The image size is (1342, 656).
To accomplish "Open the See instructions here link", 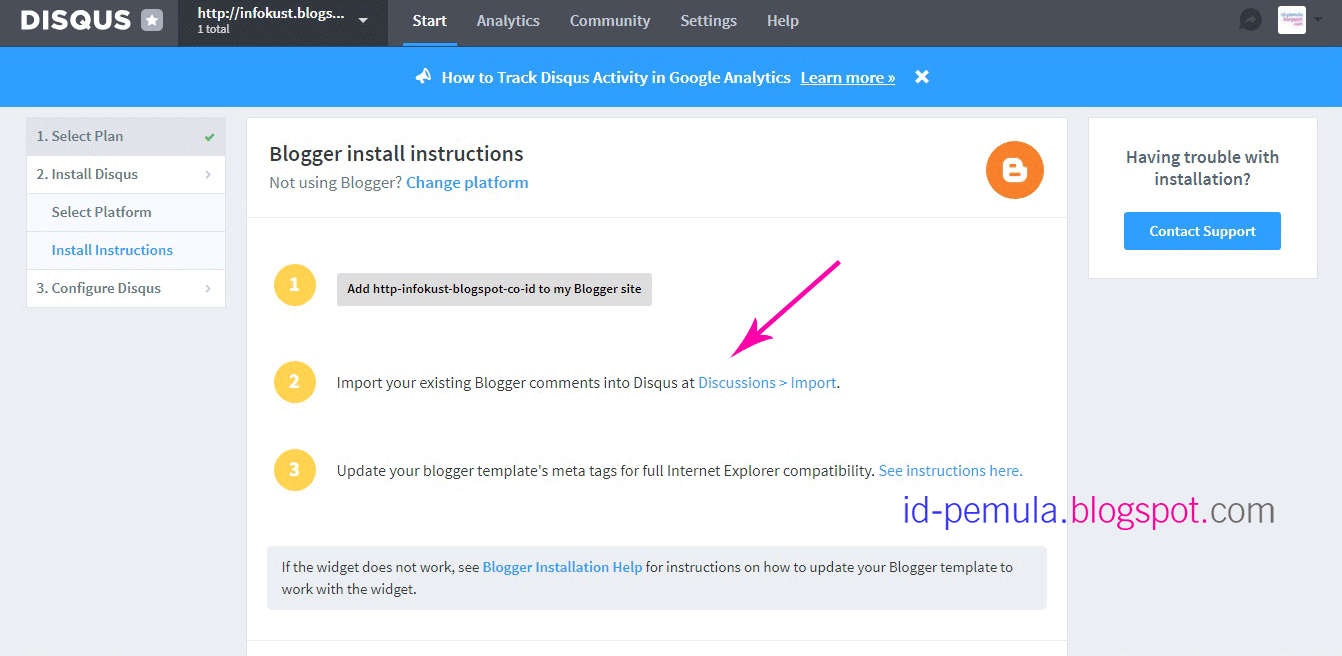I will coord(950,471).
